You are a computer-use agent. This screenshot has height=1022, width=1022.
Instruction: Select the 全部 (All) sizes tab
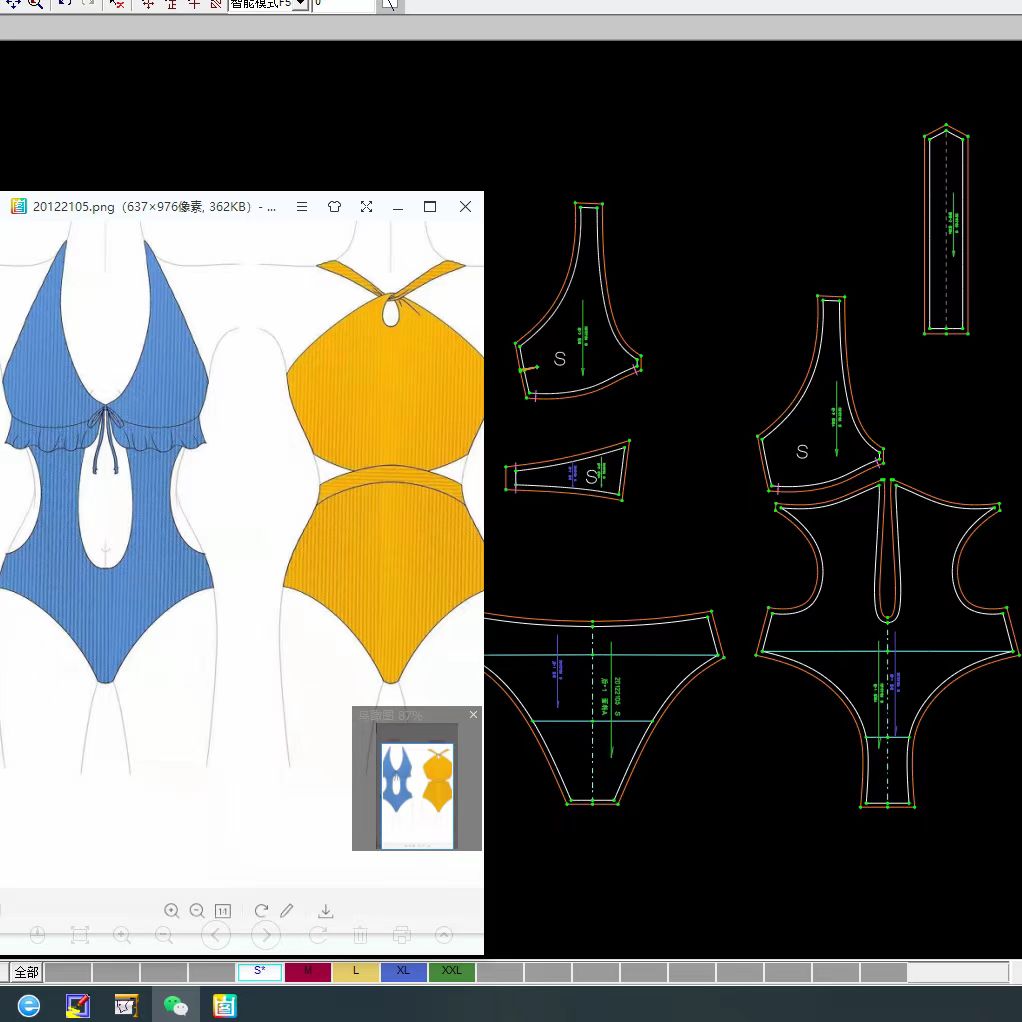click(26, 971)
